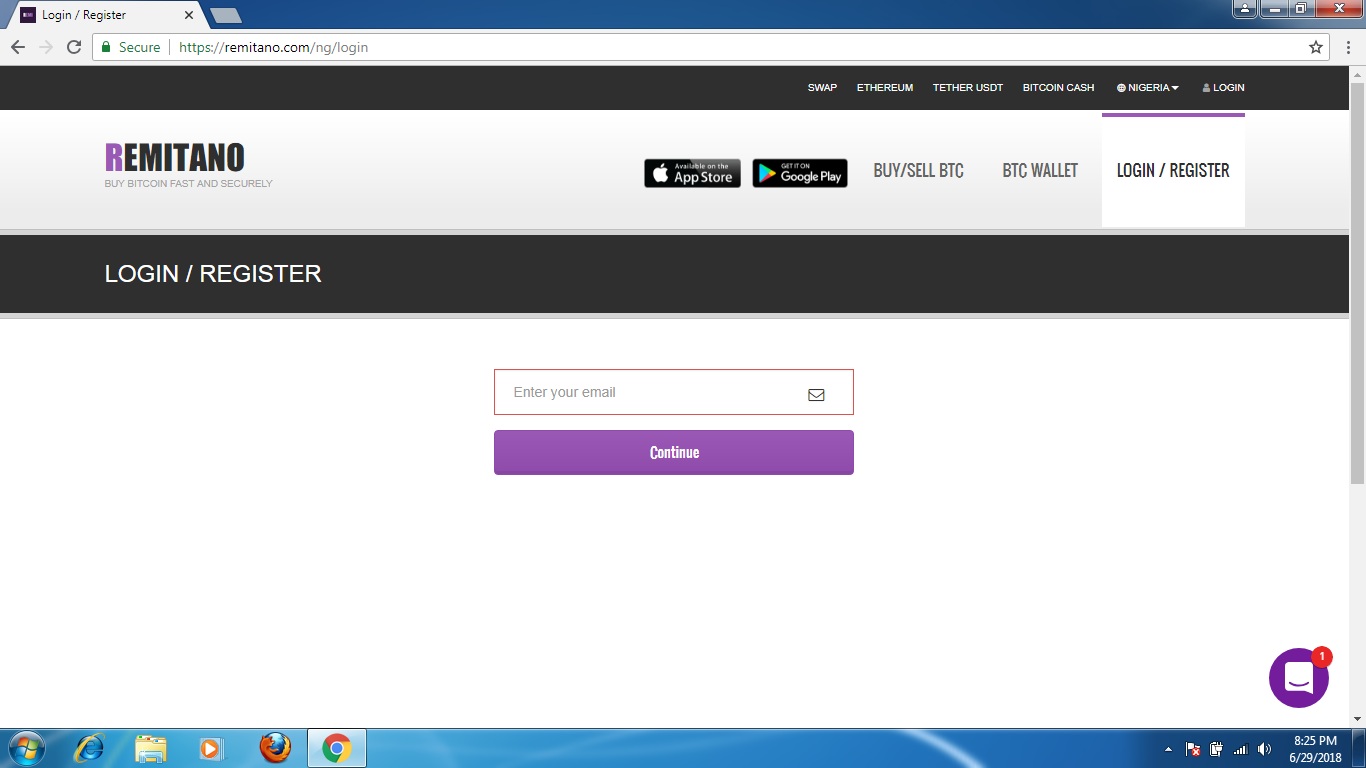The width and height of the screenshot is (1366, 768).
Task: Open the Google Play download badge
Action: point(800,173)
